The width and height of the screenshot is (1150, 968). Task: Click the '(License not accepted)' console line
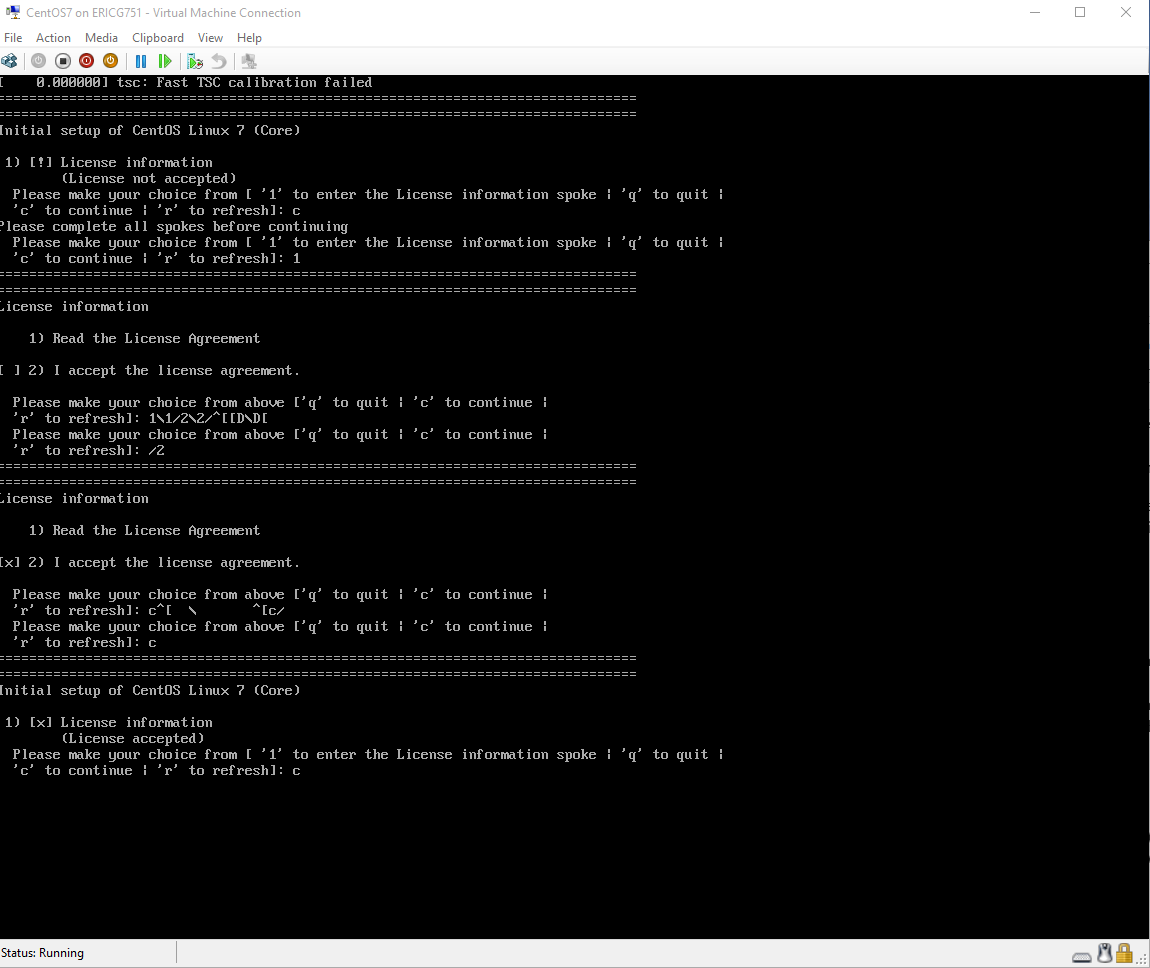point(149,178)
